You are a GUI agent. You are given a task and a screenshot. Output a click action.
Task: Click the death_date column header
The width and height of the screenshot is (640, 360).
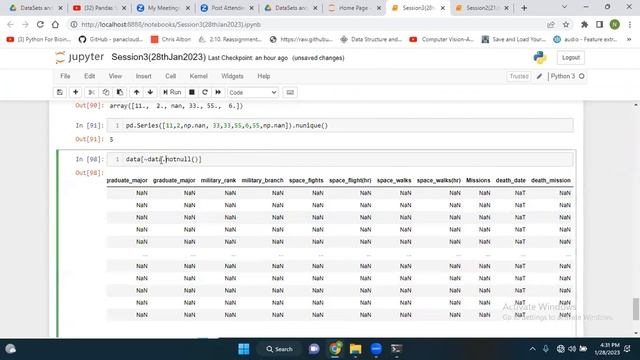510,180
